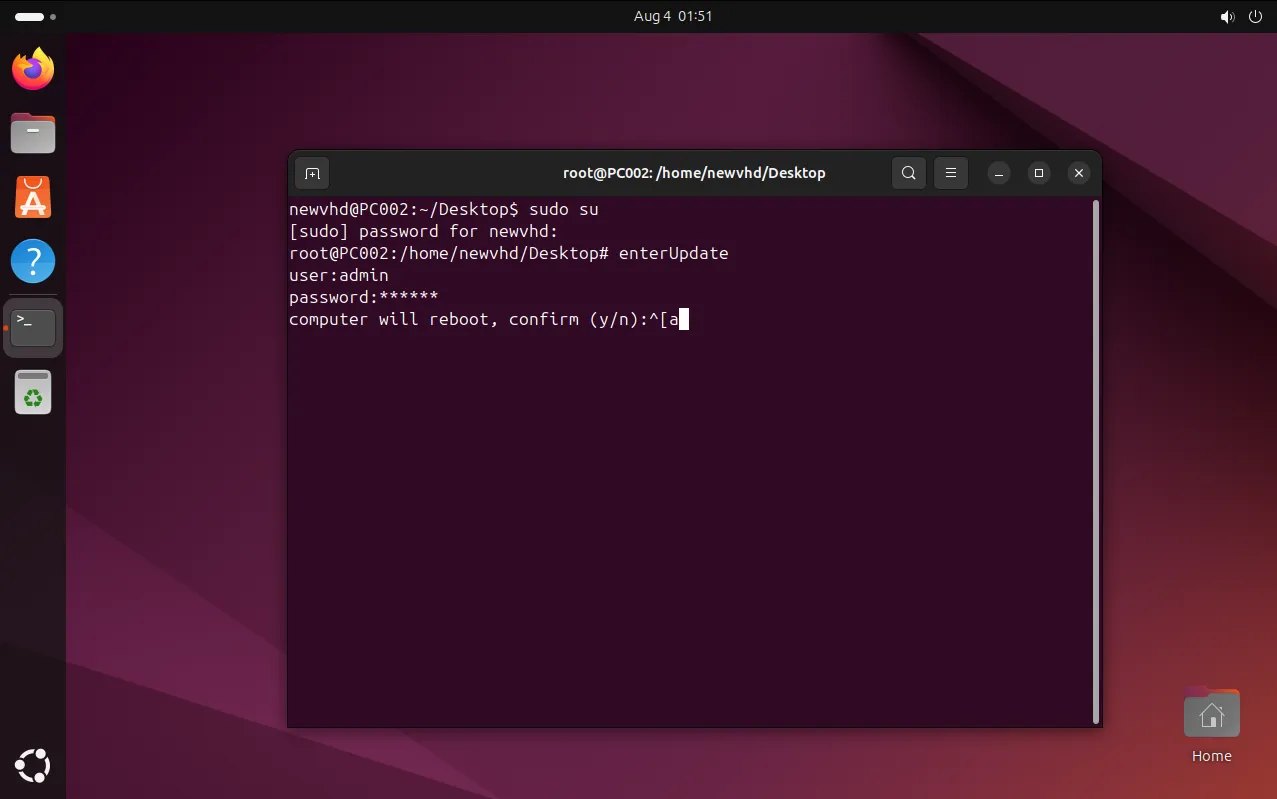This screenshot has width=1277, height=799.
Task: Click the power icon in top bar
Action: tap(1256, 17)
